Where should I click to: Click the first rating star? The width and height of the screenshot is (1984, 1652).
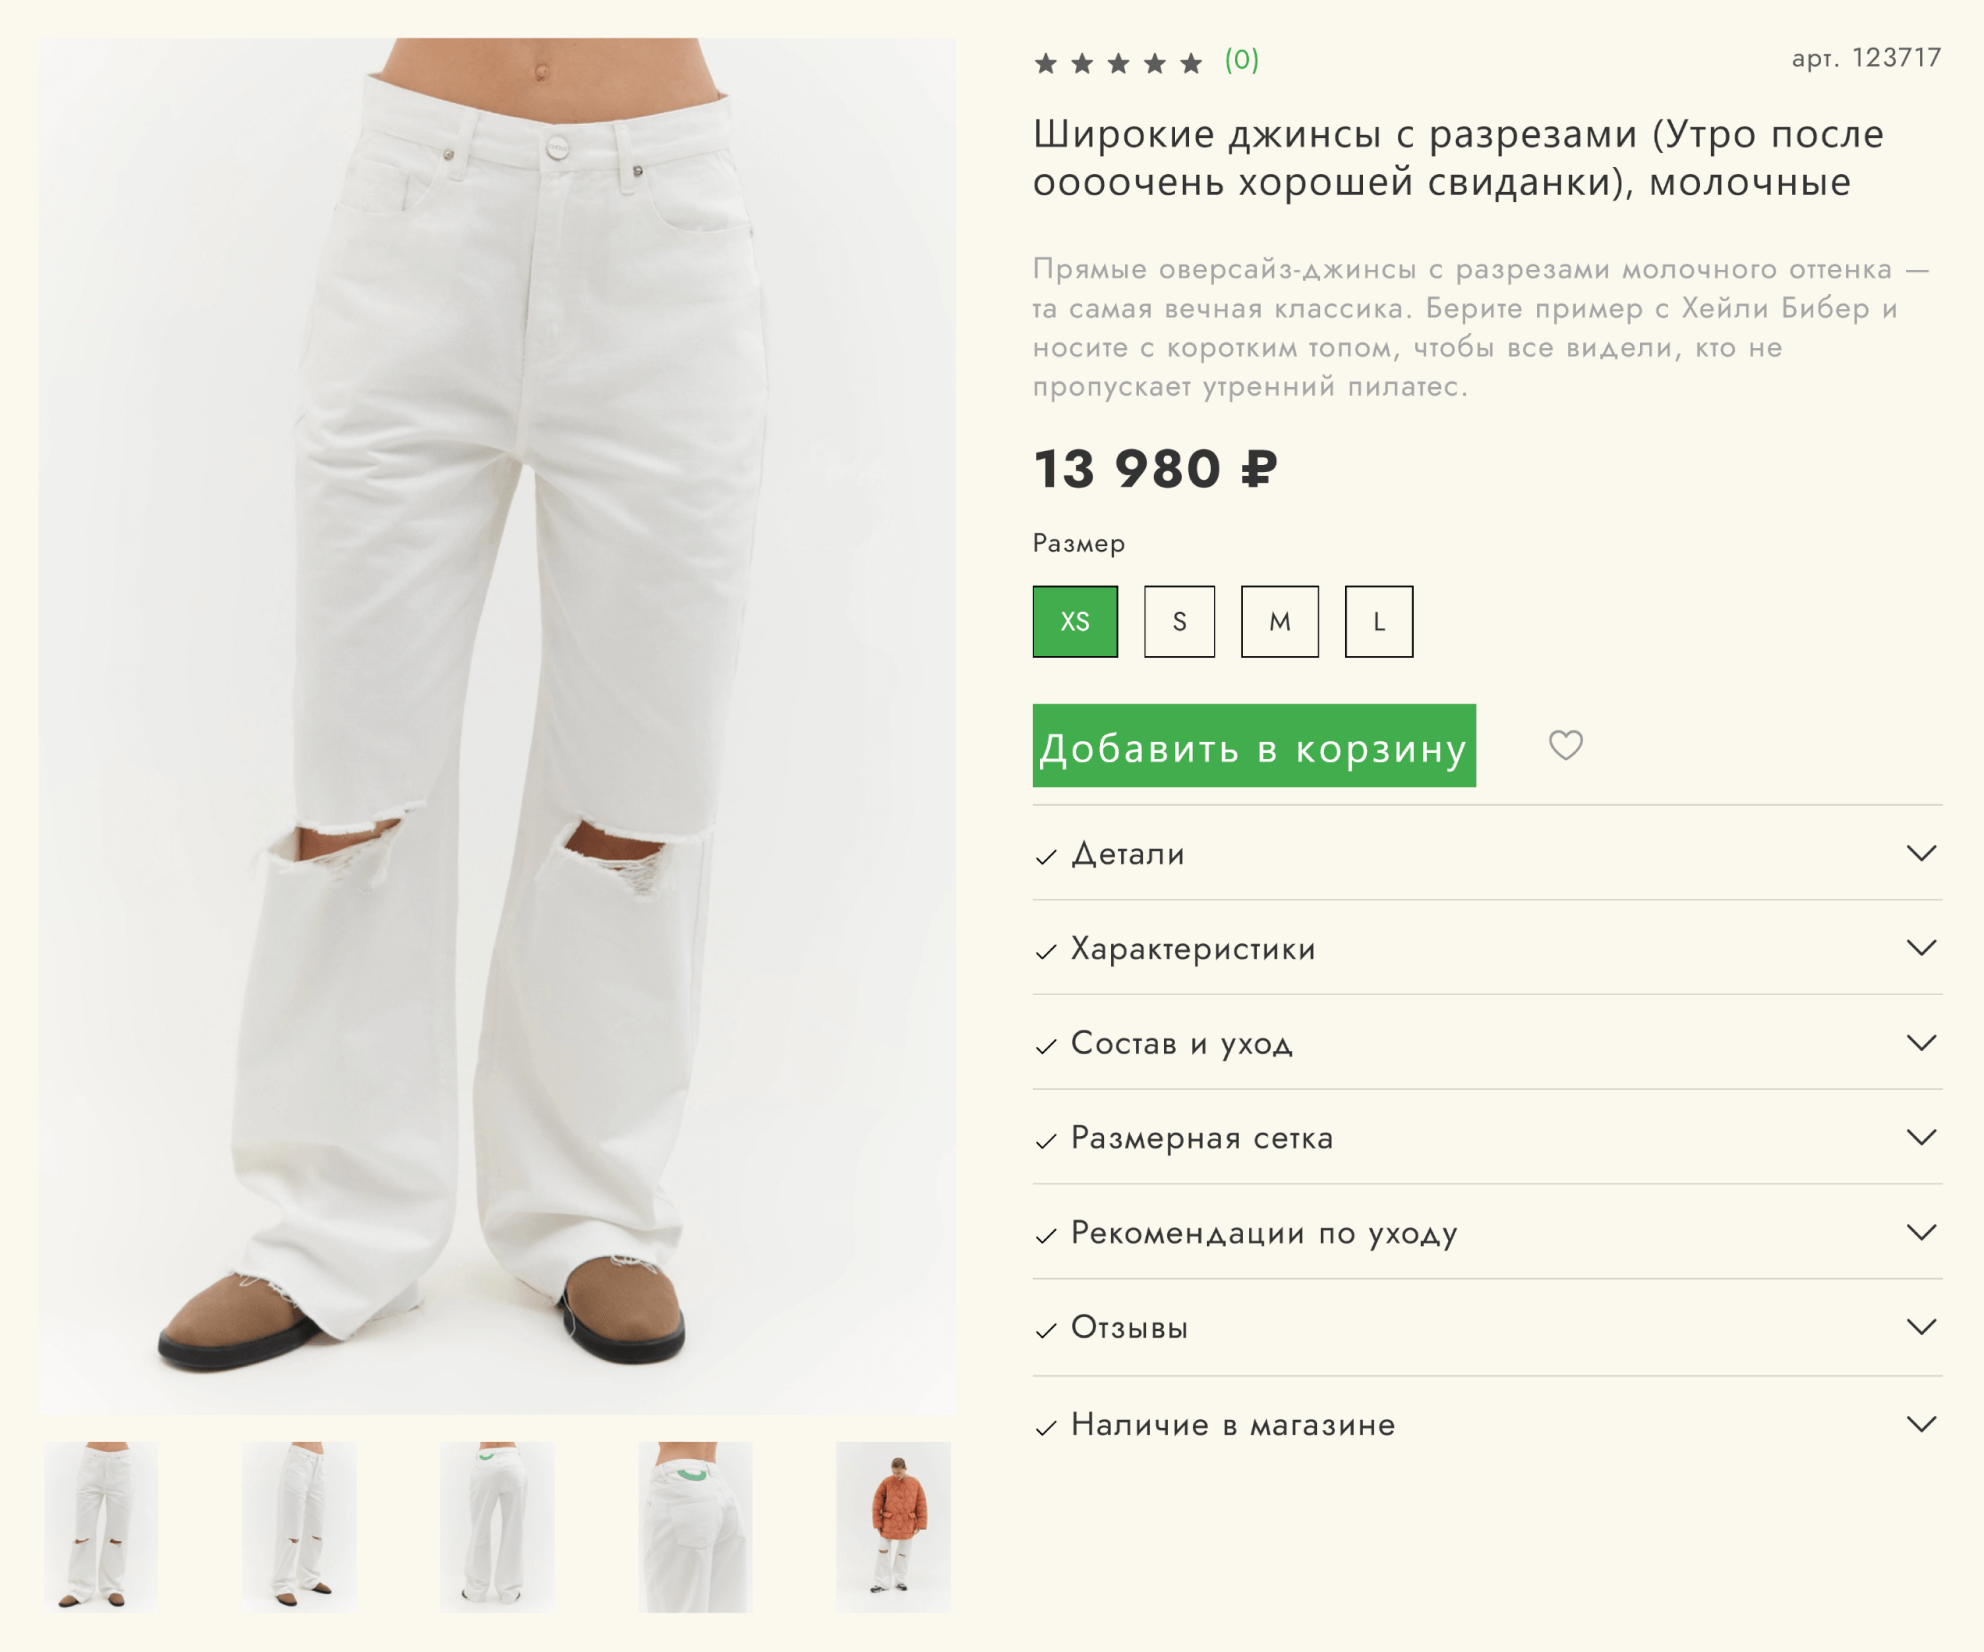click(x=1046, y=64)
